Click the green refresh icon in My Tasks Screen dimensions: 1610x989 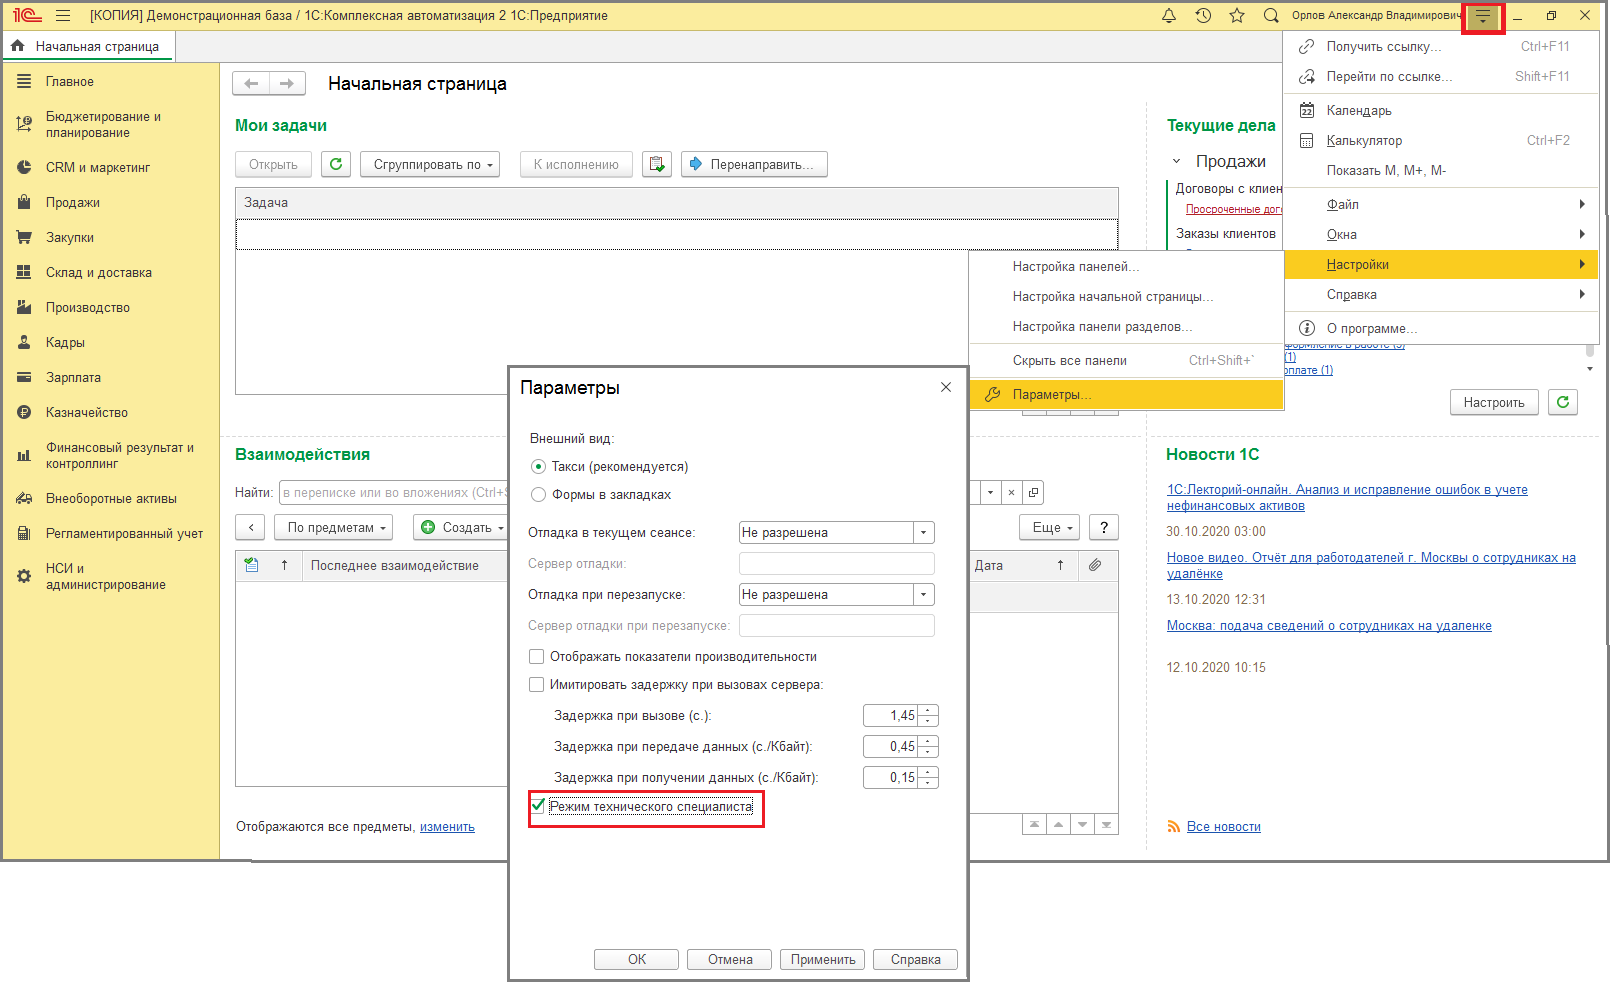[x=336, y=164]
